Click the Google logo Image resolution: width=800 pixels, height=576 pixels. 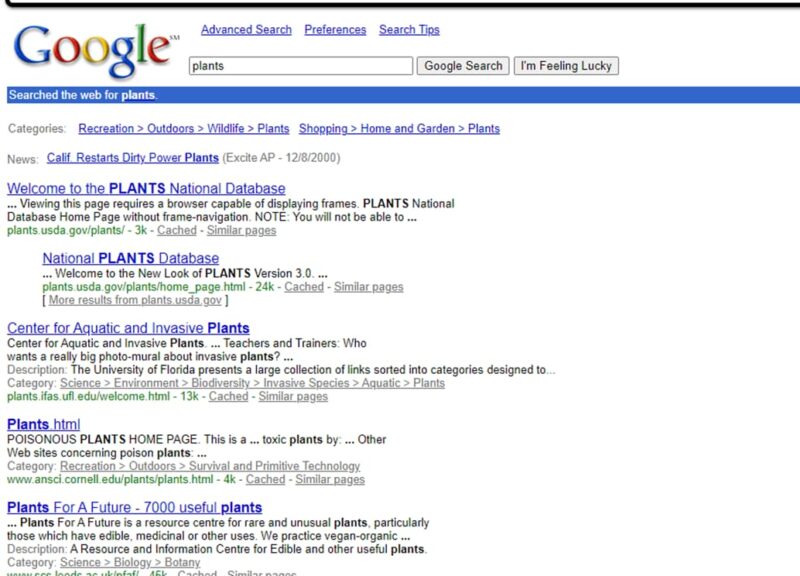pos(96,51)
